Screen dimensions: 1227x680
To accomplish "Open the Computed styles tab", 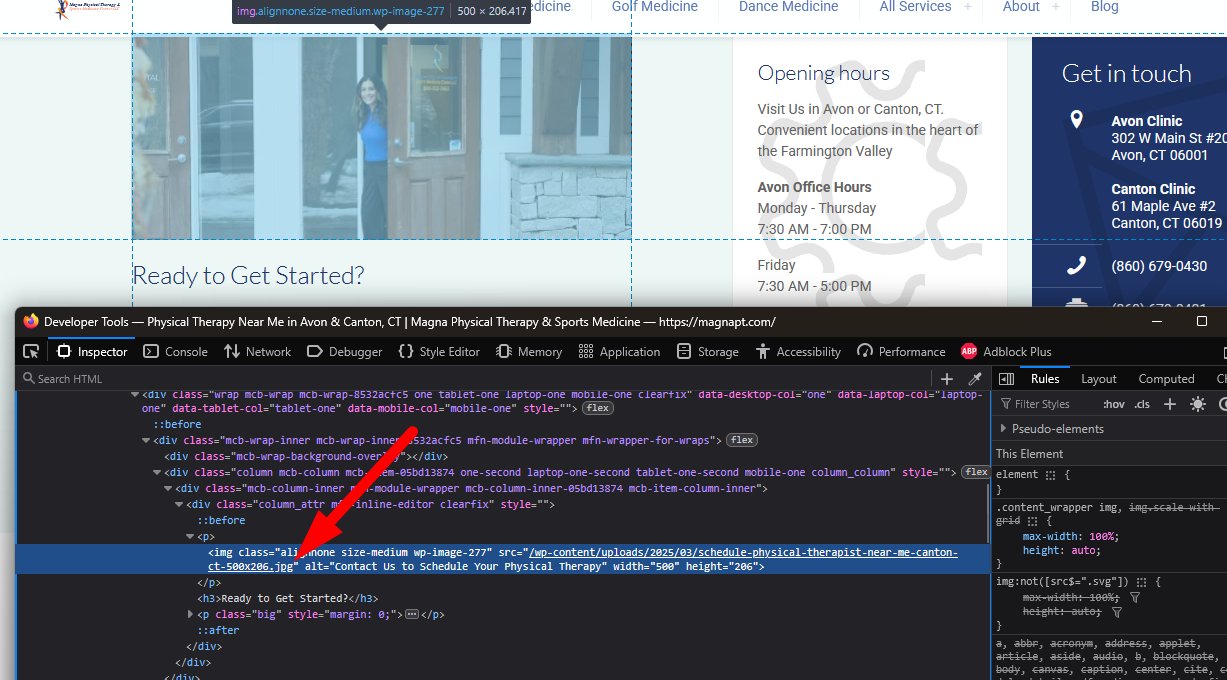I will click(1166, 379).
